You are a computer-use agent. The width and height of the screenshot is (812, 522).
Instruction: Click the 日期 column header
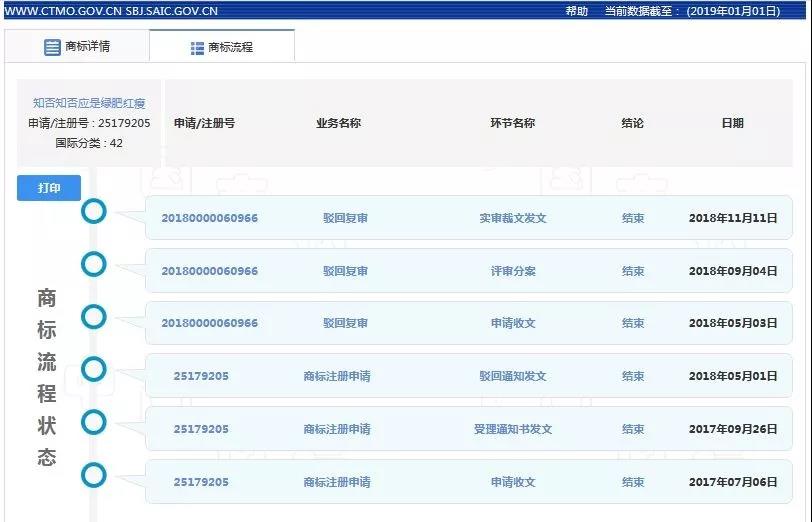point(732,124)
